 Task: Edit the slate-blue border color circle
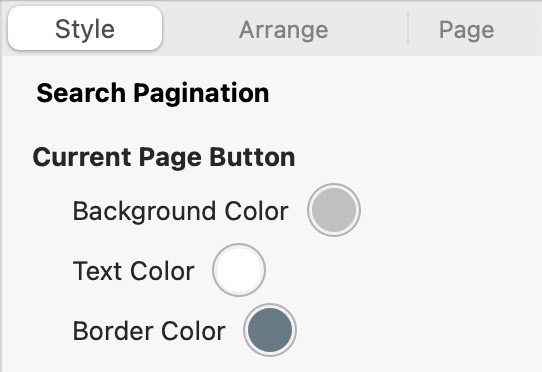270,330
